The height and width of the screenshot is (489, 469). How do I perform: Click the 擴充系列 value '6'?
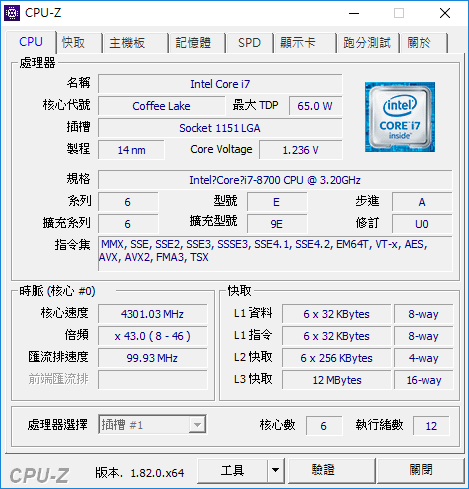tap(128, 224)
